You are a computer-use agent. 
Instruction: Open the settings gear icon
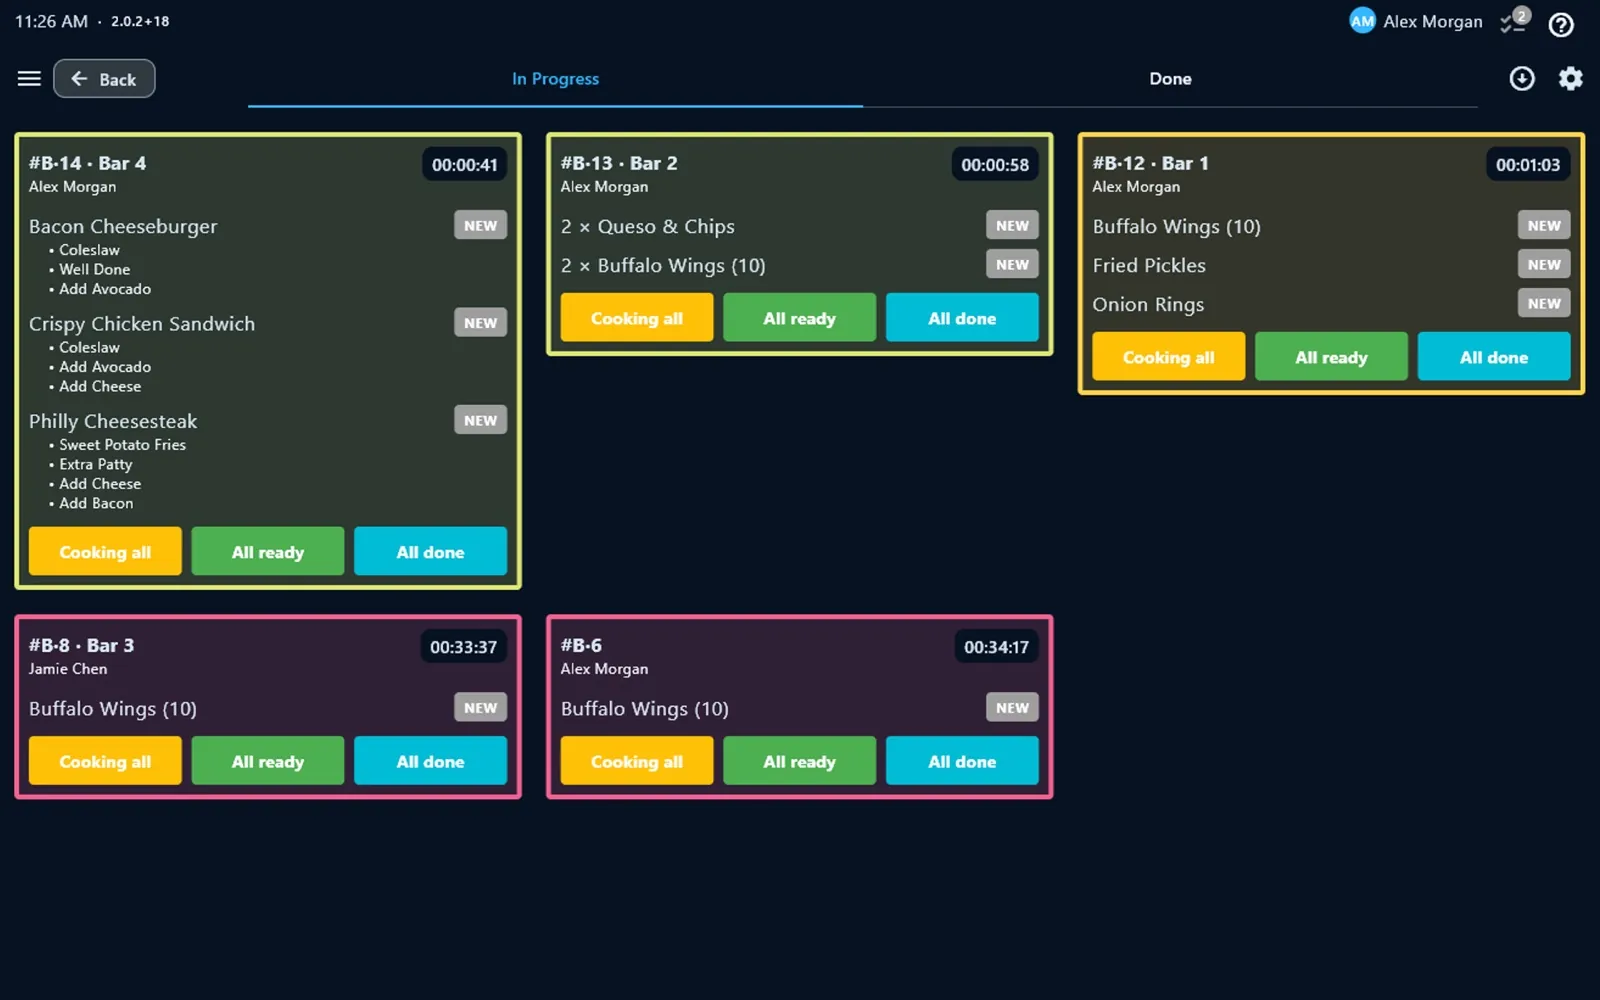pyautogui.click(x=1571, y=78)
